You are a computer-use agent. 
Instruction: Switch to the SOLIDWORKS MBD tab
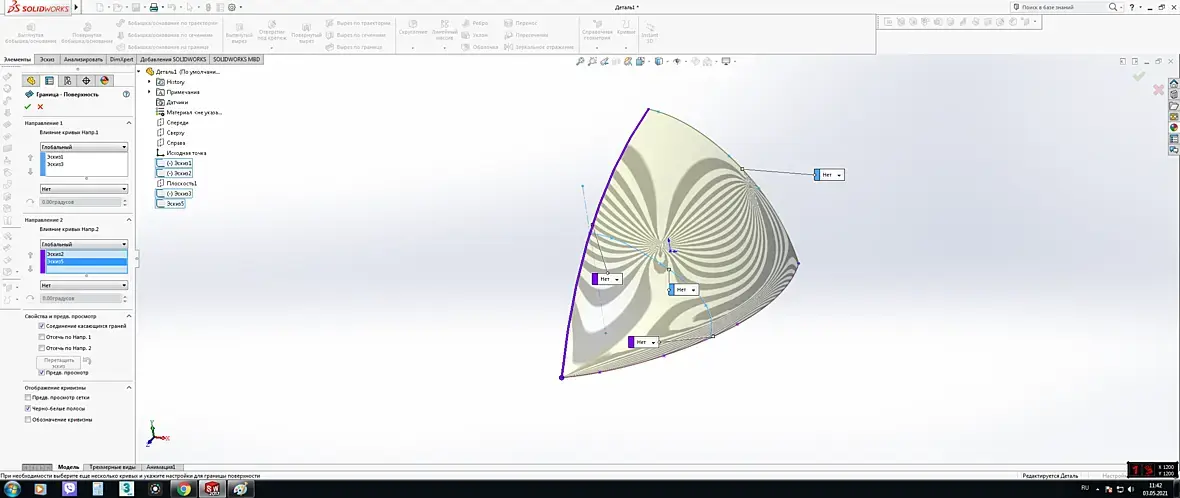237,59
